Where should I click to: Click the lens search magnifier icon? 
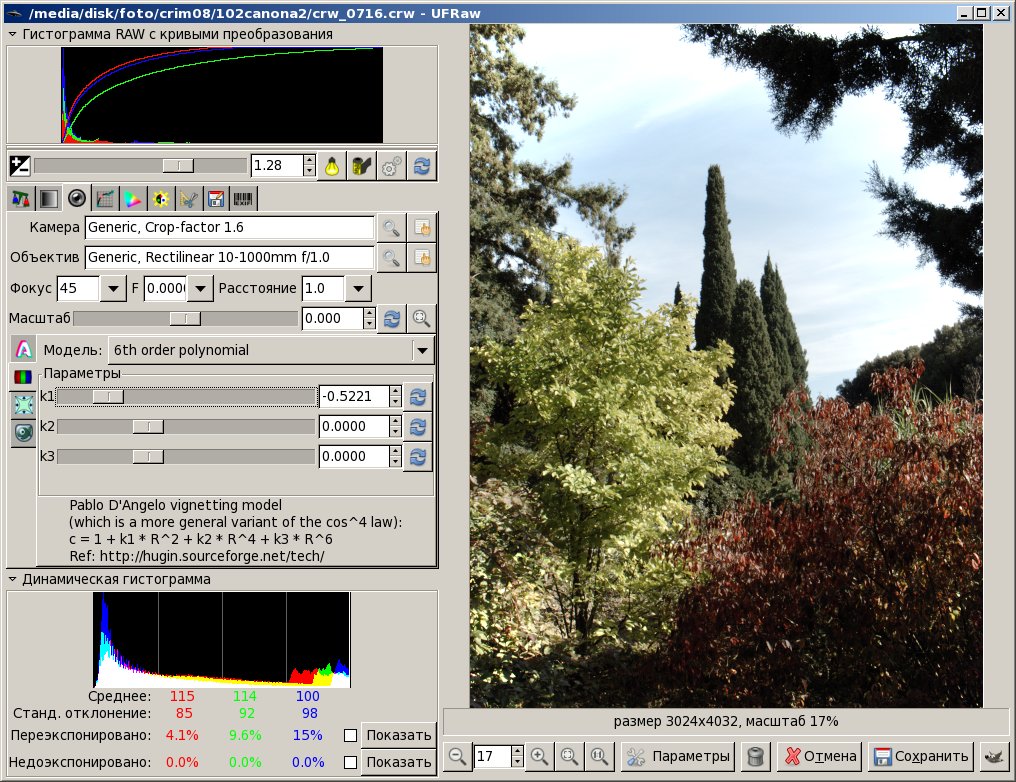tap(391, 257)
